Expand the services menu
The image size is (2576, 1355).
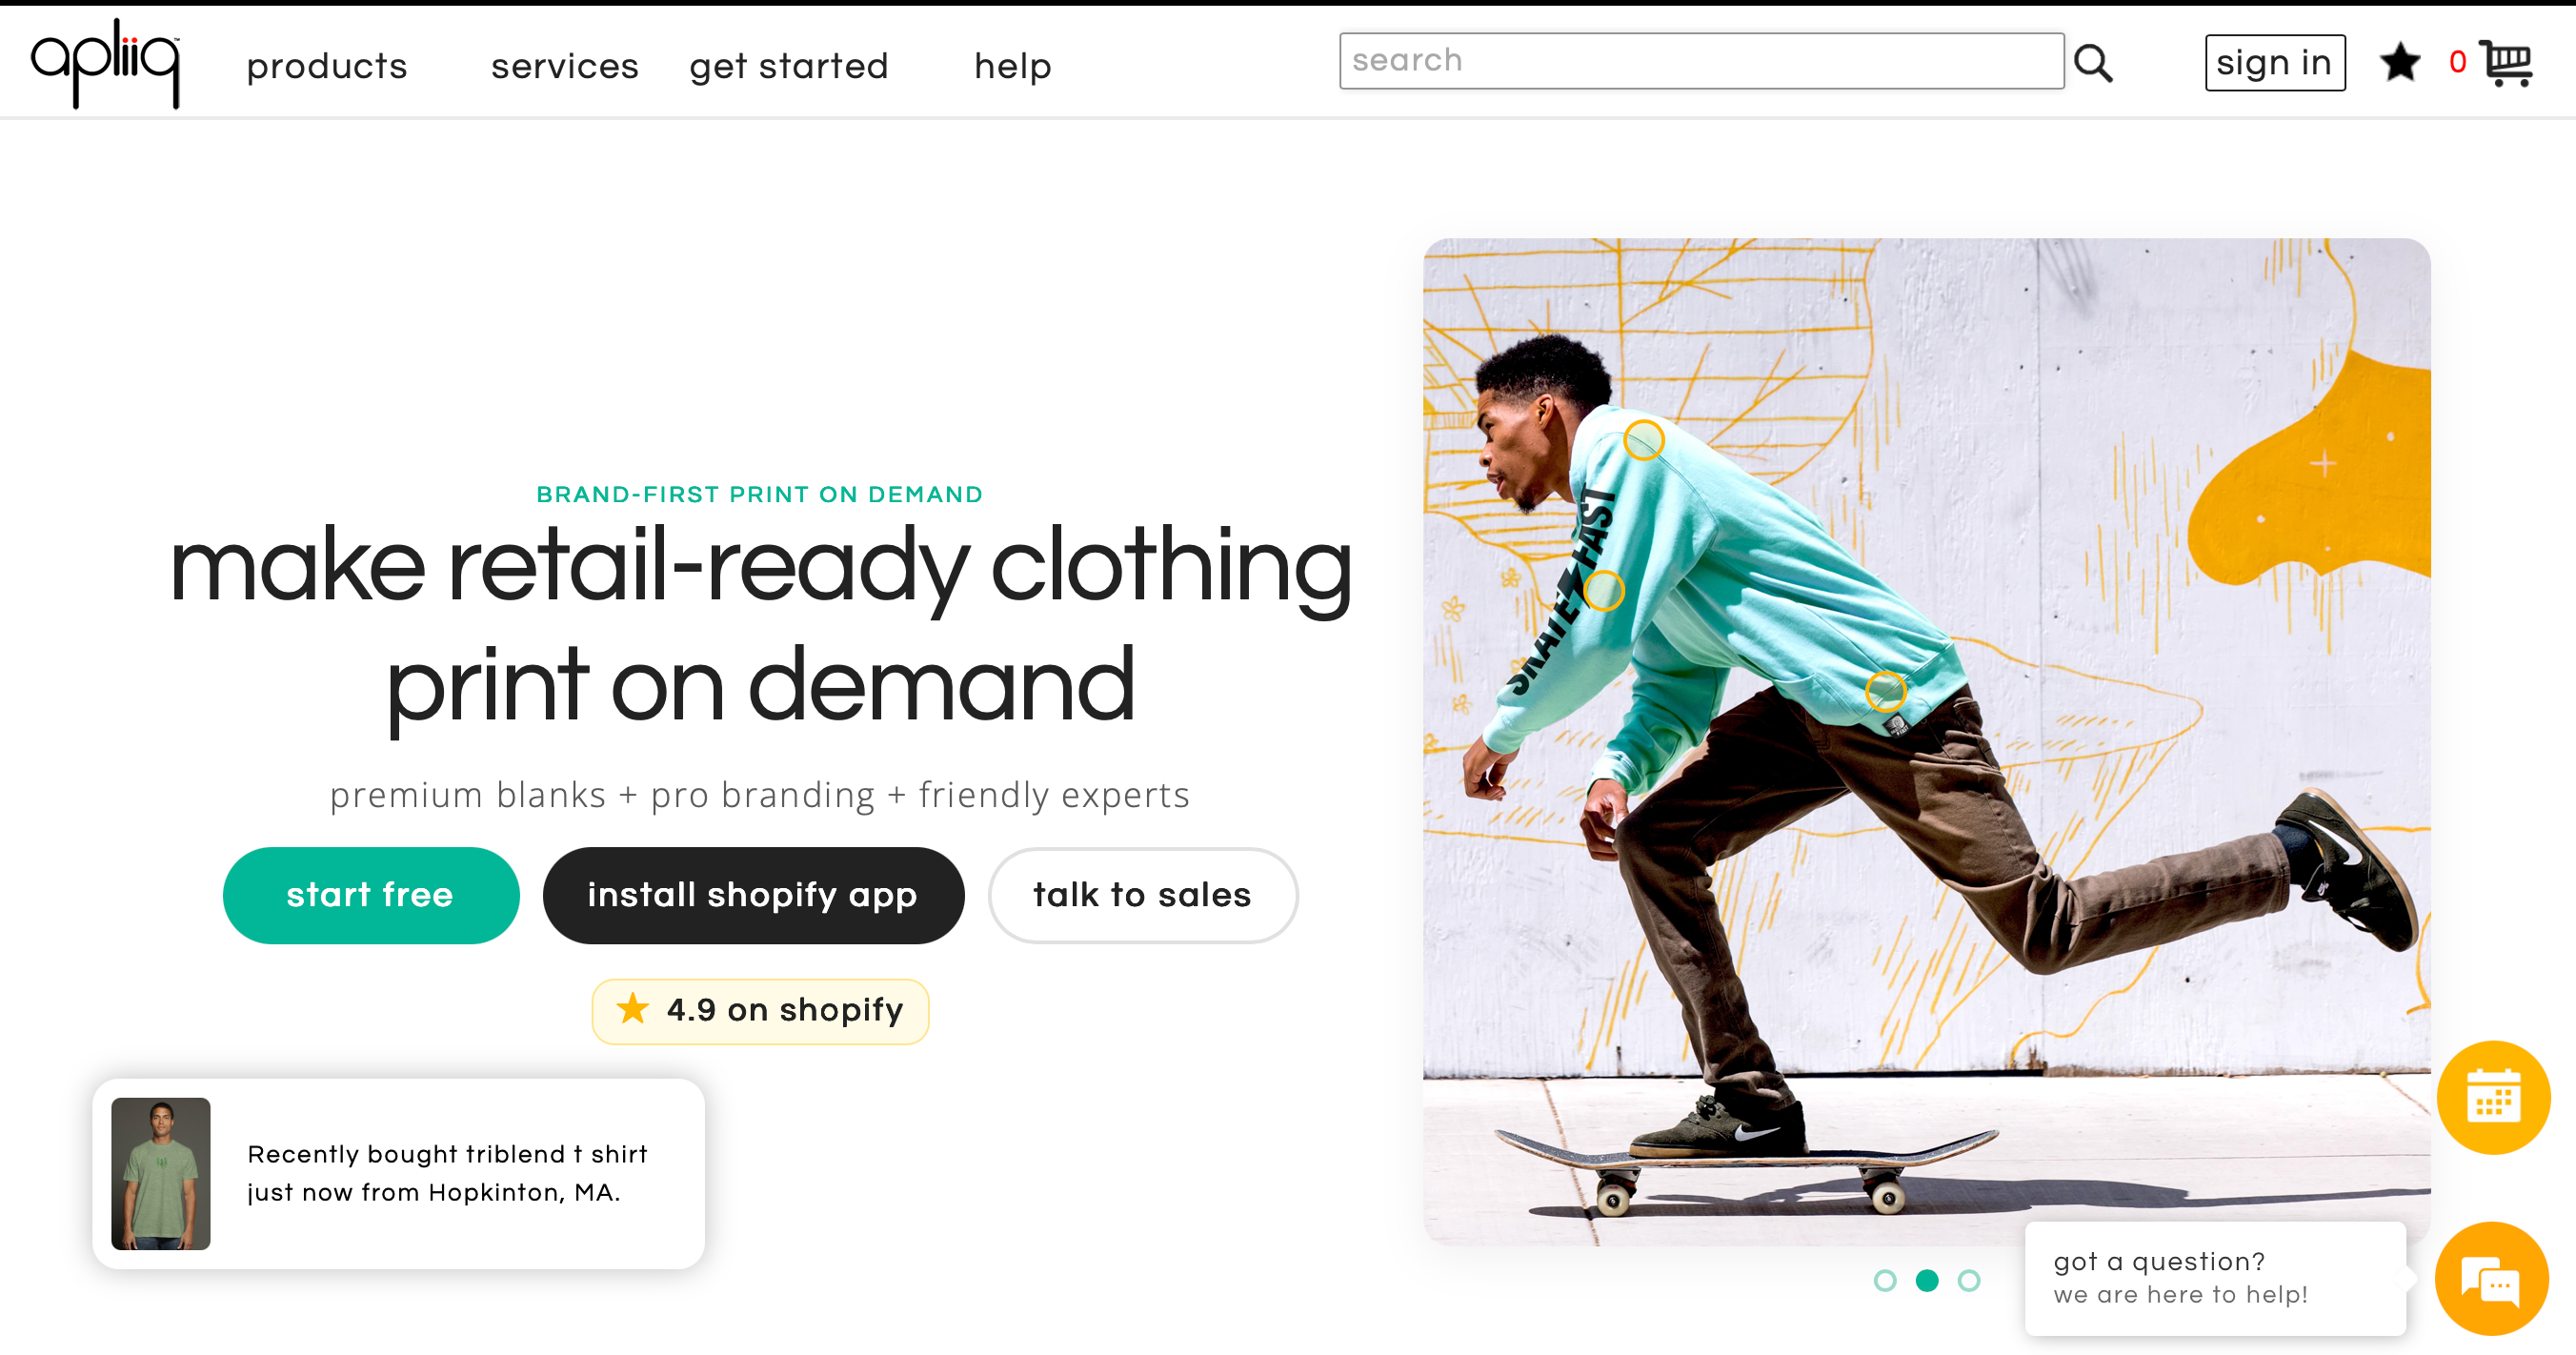[x=564, y=66]
